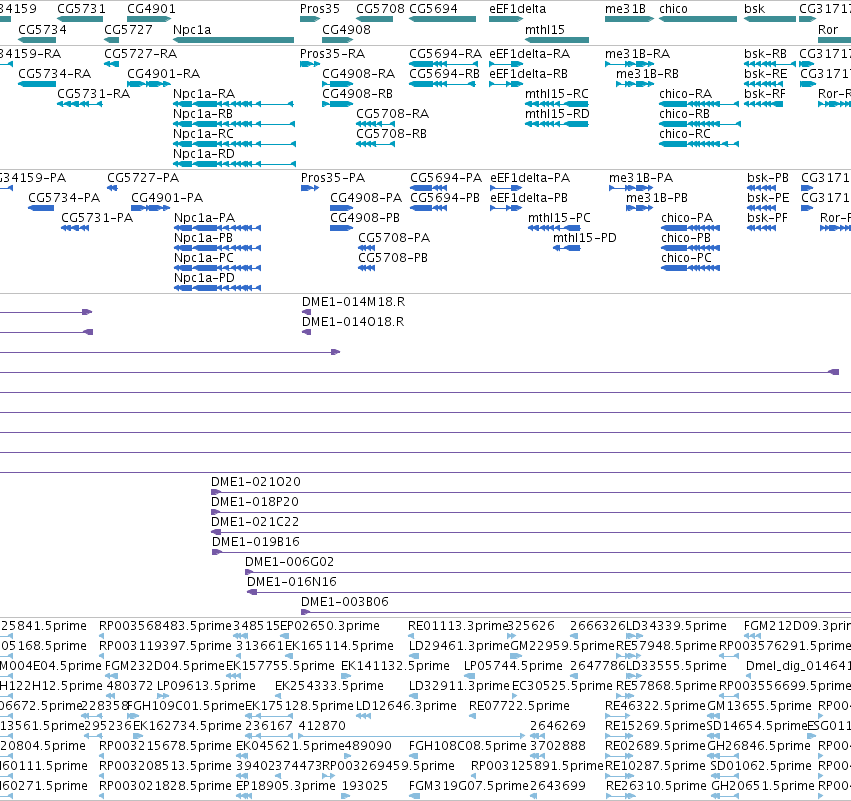Select the Pros35-PA protein label
This screenshot has width=851, height=801.
pos(333,178)
